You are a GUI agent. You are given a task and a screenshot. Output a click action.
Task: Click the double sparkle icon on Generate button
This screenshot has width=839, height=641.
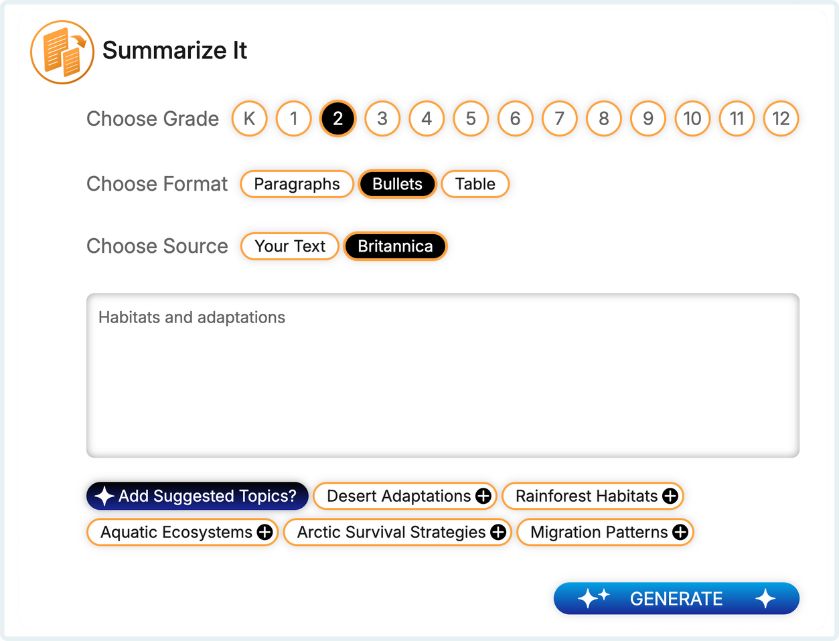pos(594,598)
